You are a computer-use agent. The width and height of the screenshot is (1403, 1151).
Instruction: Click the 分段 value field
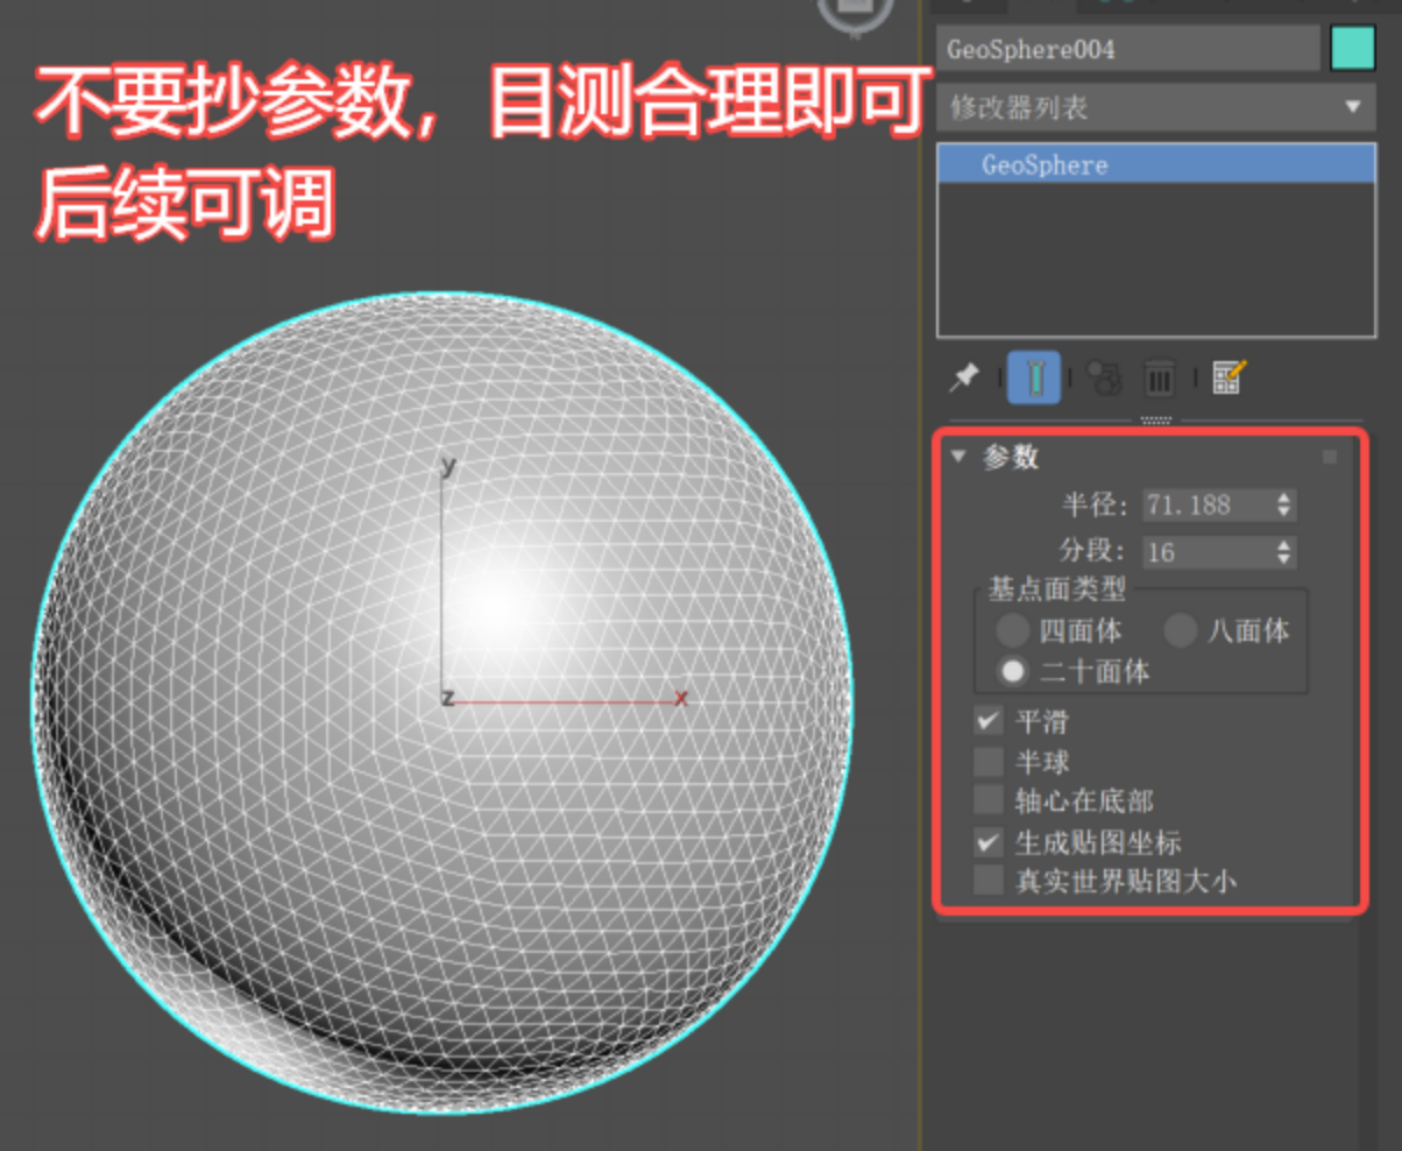click(1206, 552)
